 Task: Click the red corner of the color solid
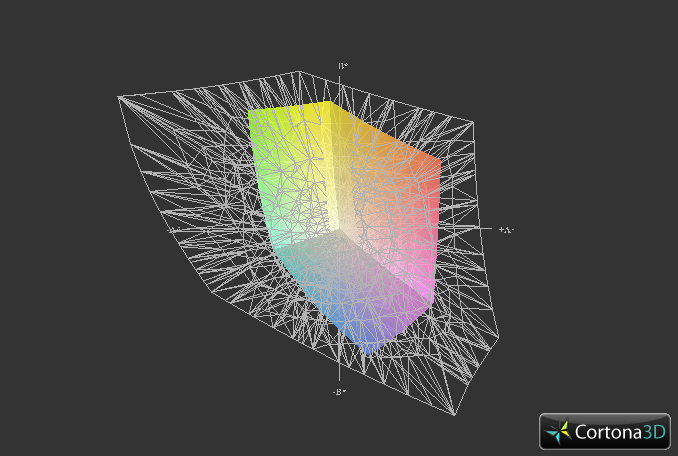click(436, 160)
